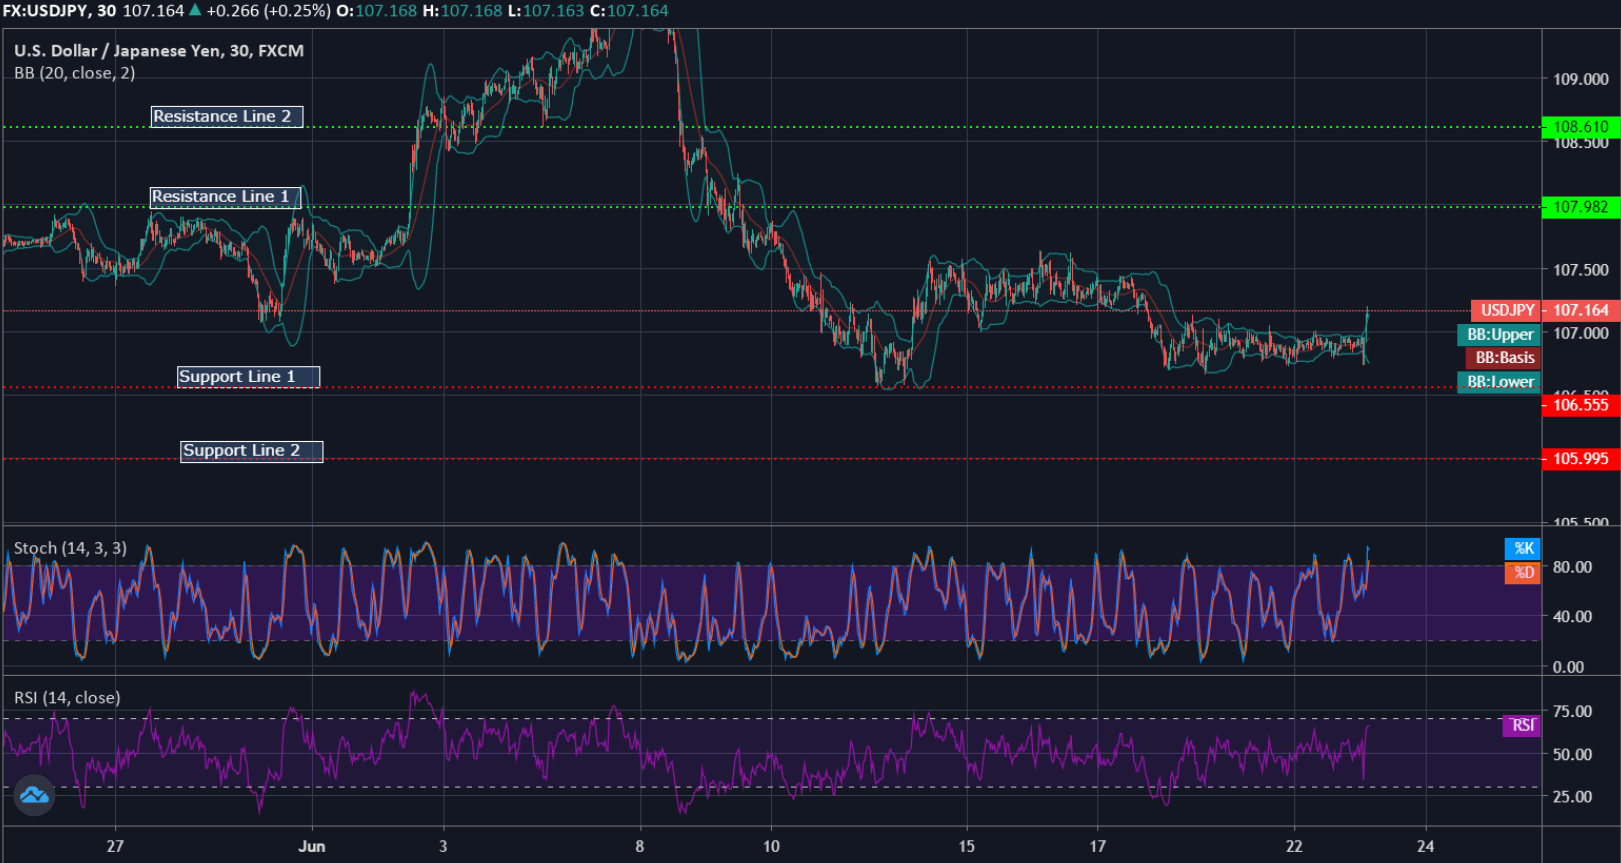Click the C:107.164 close value in header
Image resolution: width=1621 pixels, height=863 pixels.
(x=630, y=11)
